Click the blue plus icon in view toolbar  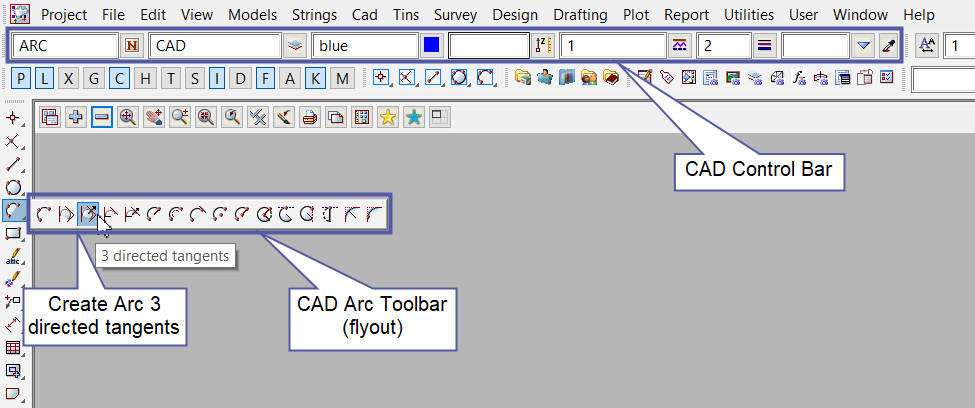[x=76, y=116]
